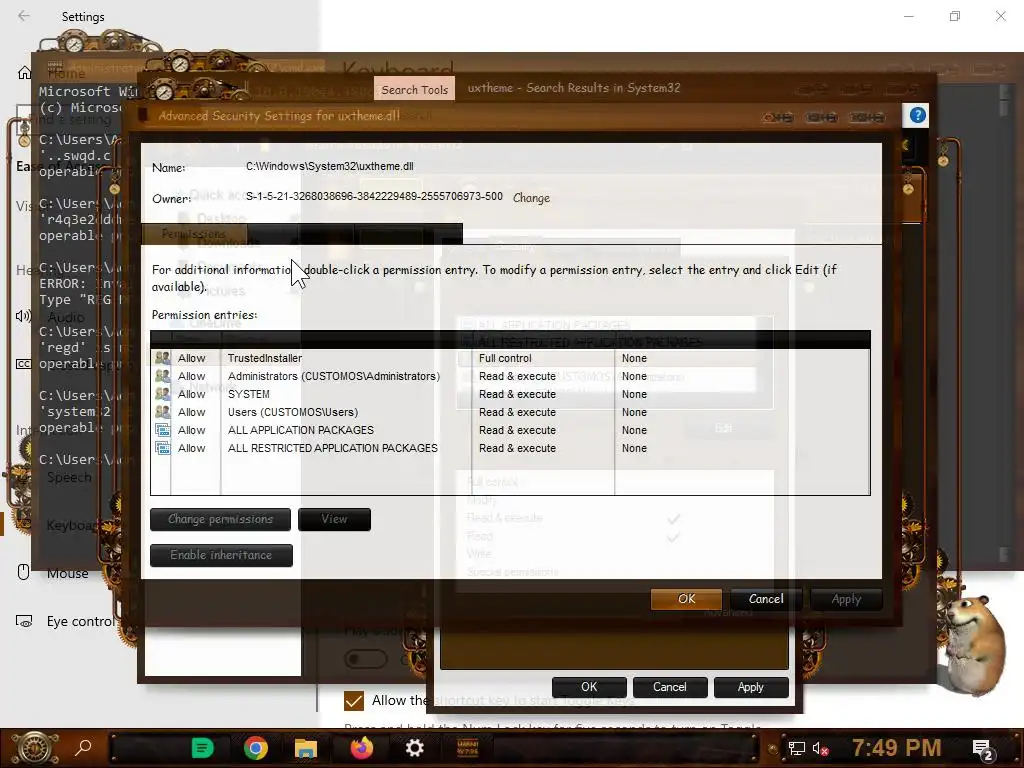
Task: Select the Permissions tab
Action: tap(194, 234)
